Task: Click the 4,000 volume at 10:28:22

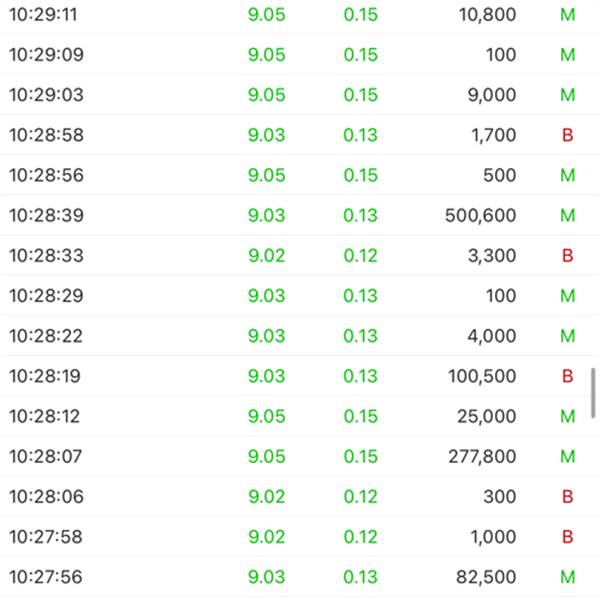Action: (x=492, y=336)
